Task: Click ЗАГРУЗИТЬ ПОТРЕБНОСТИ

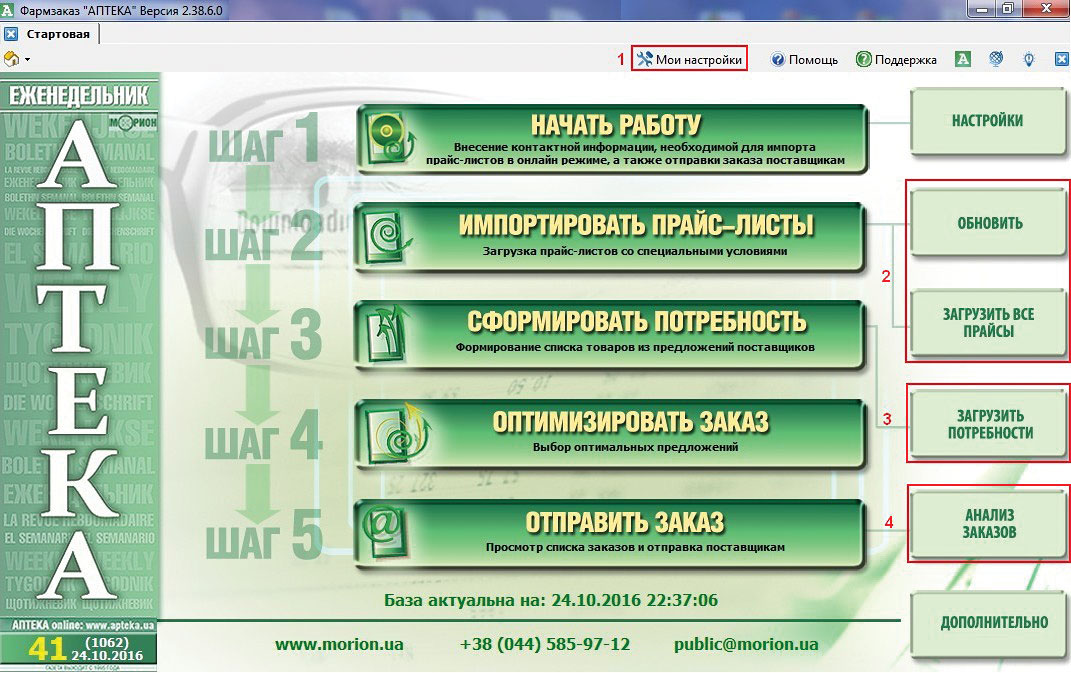Action: pyautogui.click(x=988, y=424)
